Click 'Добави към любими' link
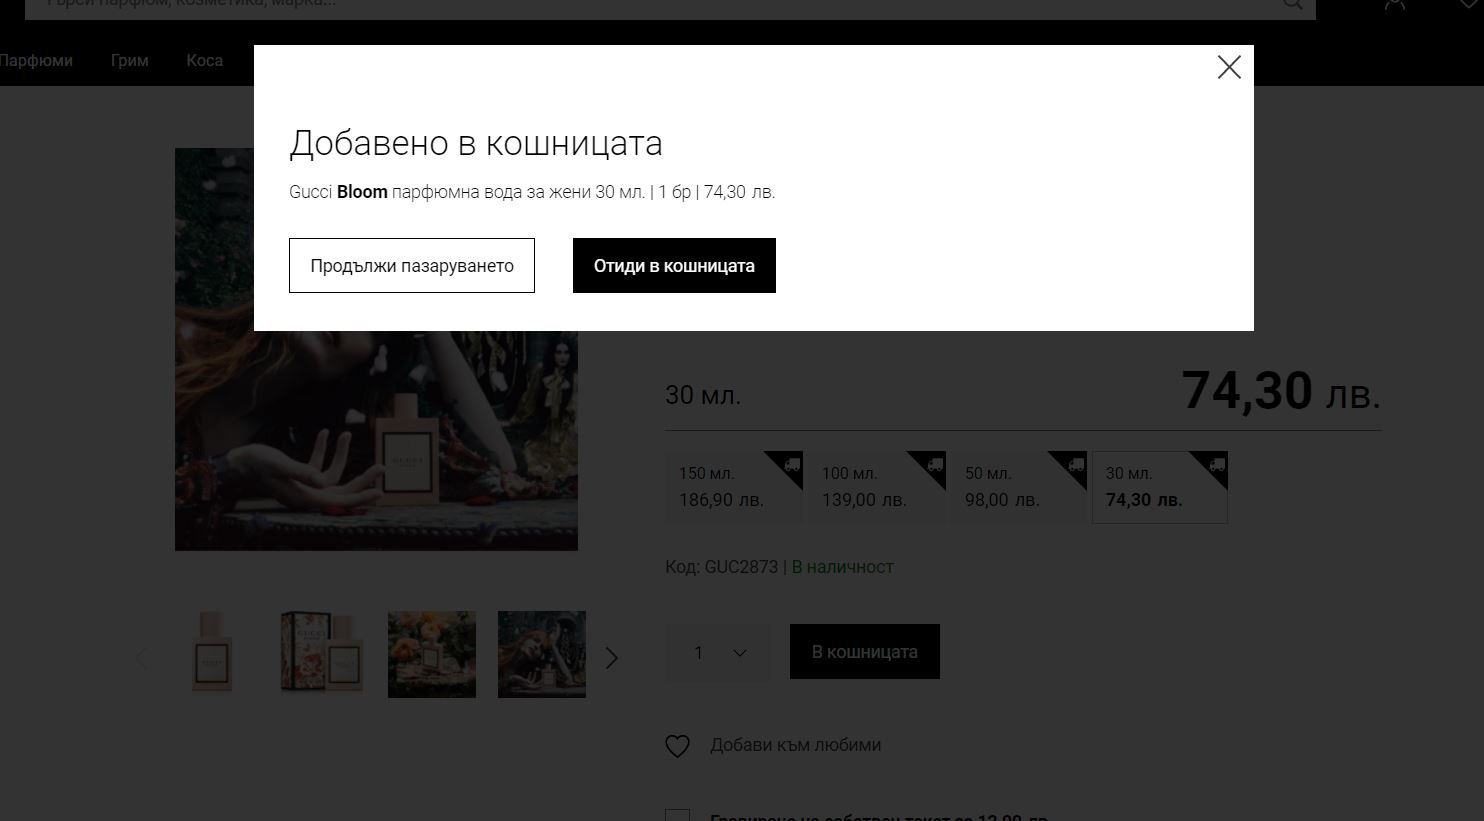 [795, 745]
